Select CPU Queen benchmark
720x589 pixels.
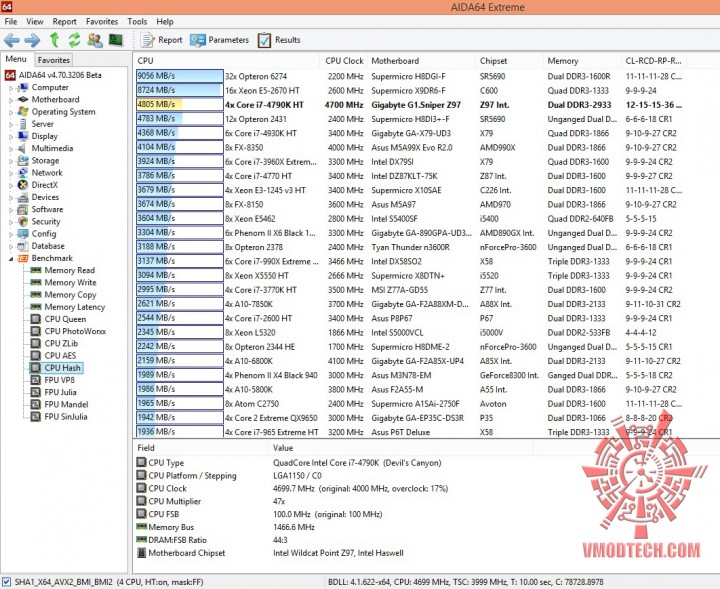pos(65,319)
